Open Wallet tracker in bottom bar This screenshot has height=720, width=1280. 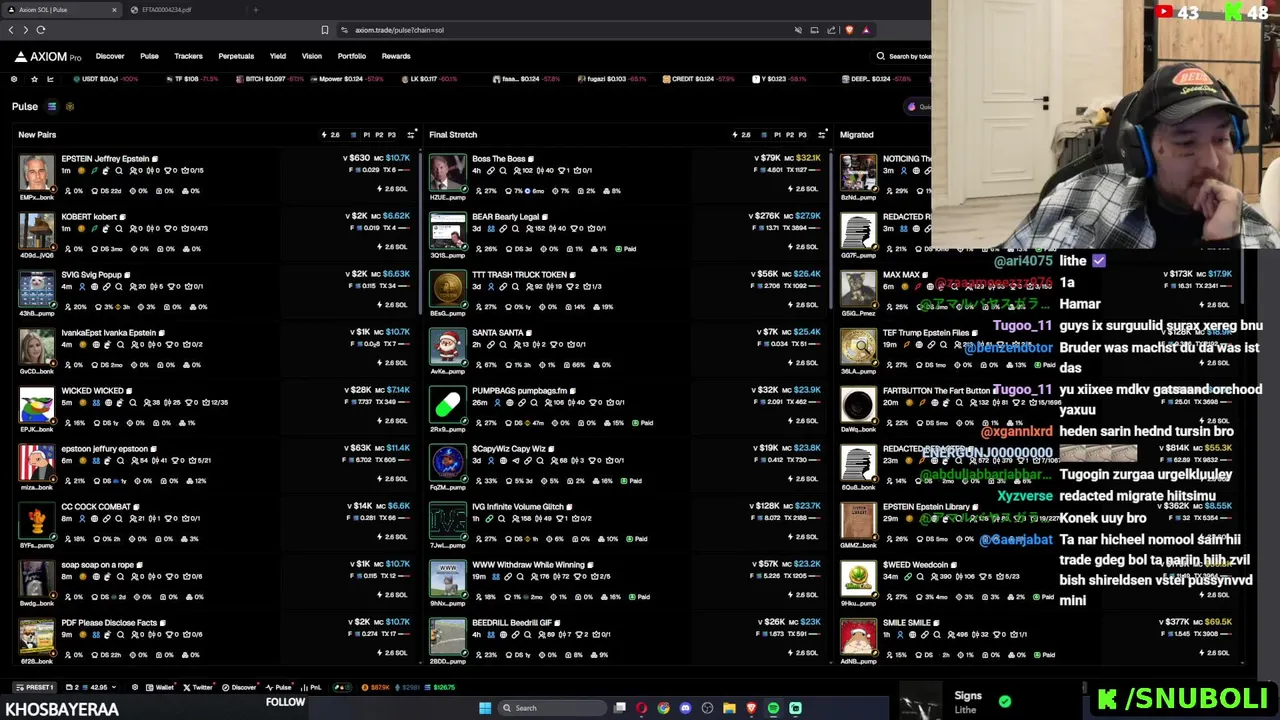pyautogui.click(x=162, y=687)
